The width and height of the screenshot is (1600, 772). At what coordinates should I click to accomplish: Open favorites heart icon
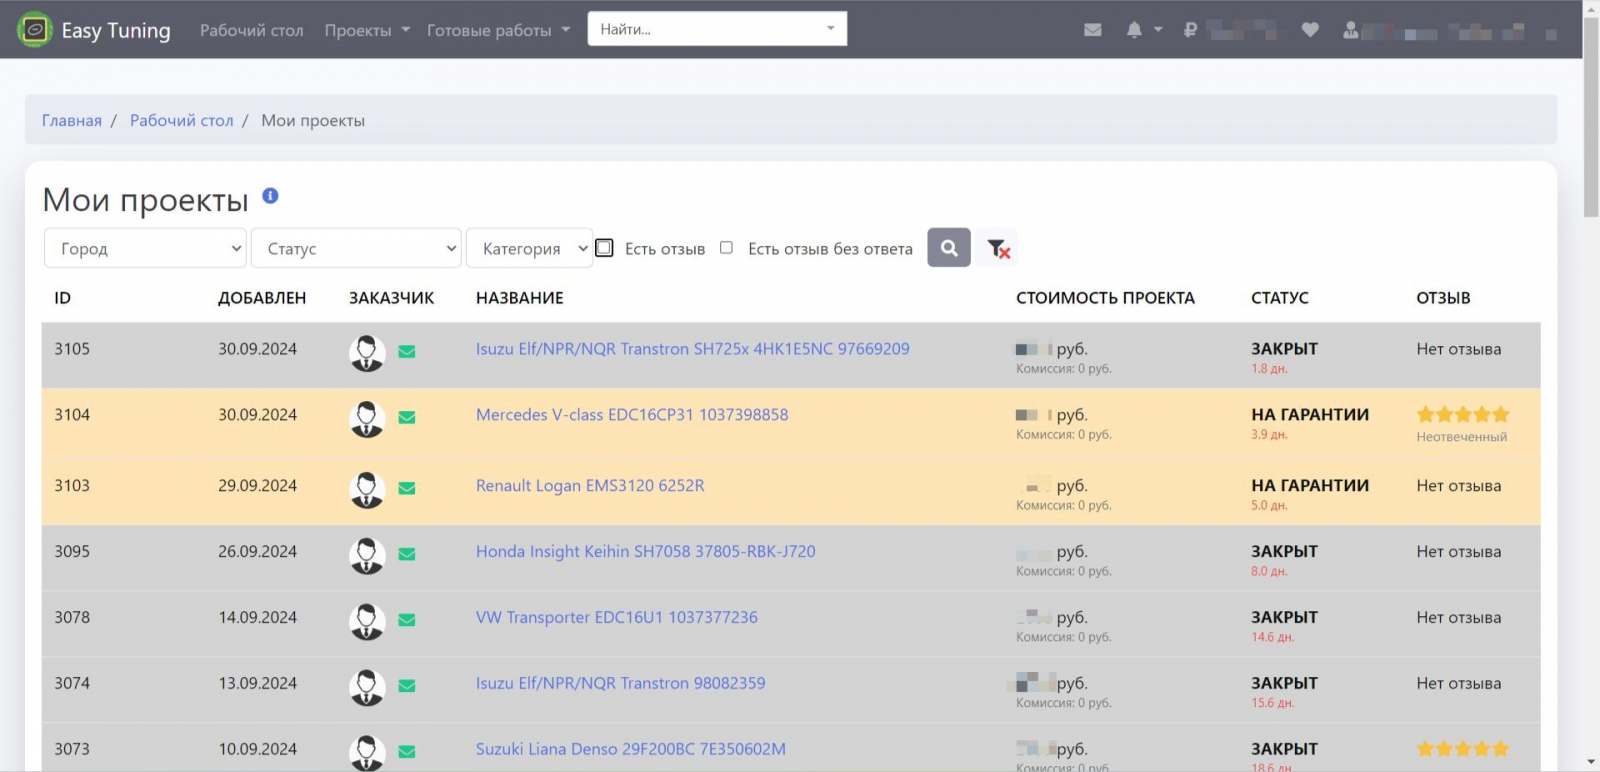pos(1310,30)
